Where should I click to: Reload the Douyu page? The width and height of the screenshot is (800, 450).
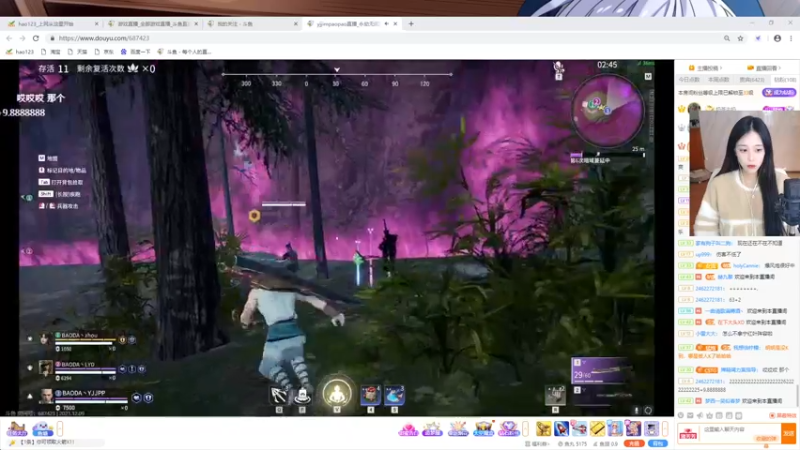[36, 38]
